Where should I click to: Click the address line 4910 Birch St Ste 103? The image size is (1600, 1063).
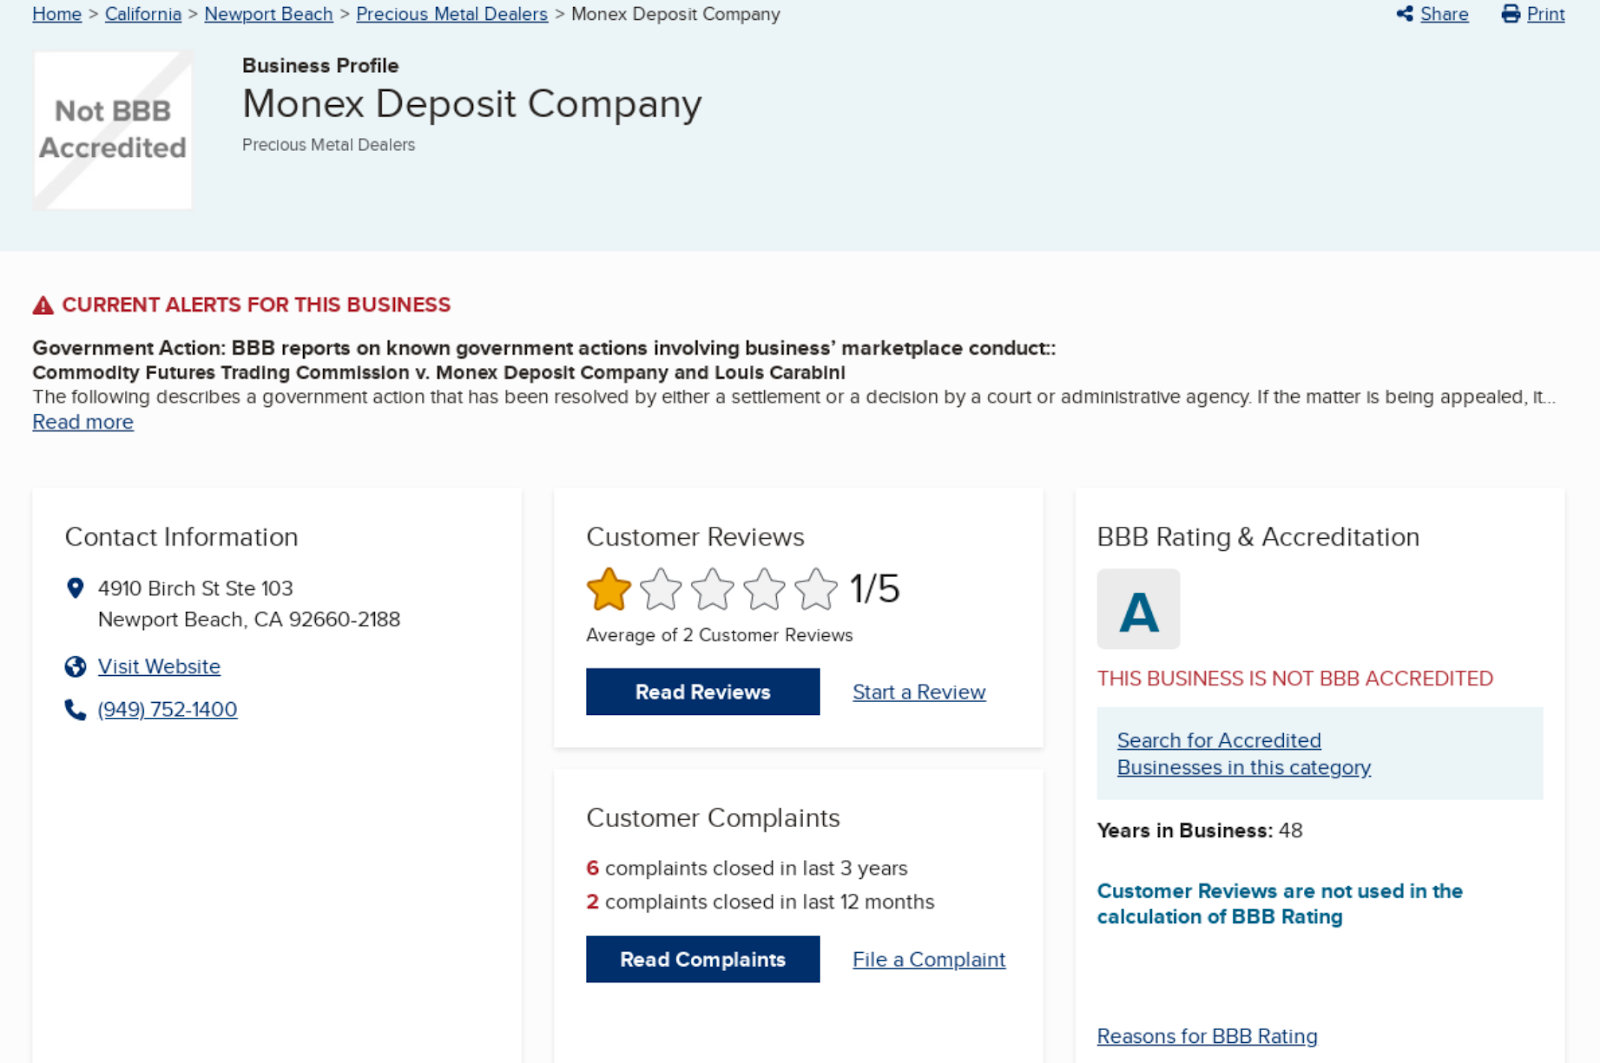[196, 589]
